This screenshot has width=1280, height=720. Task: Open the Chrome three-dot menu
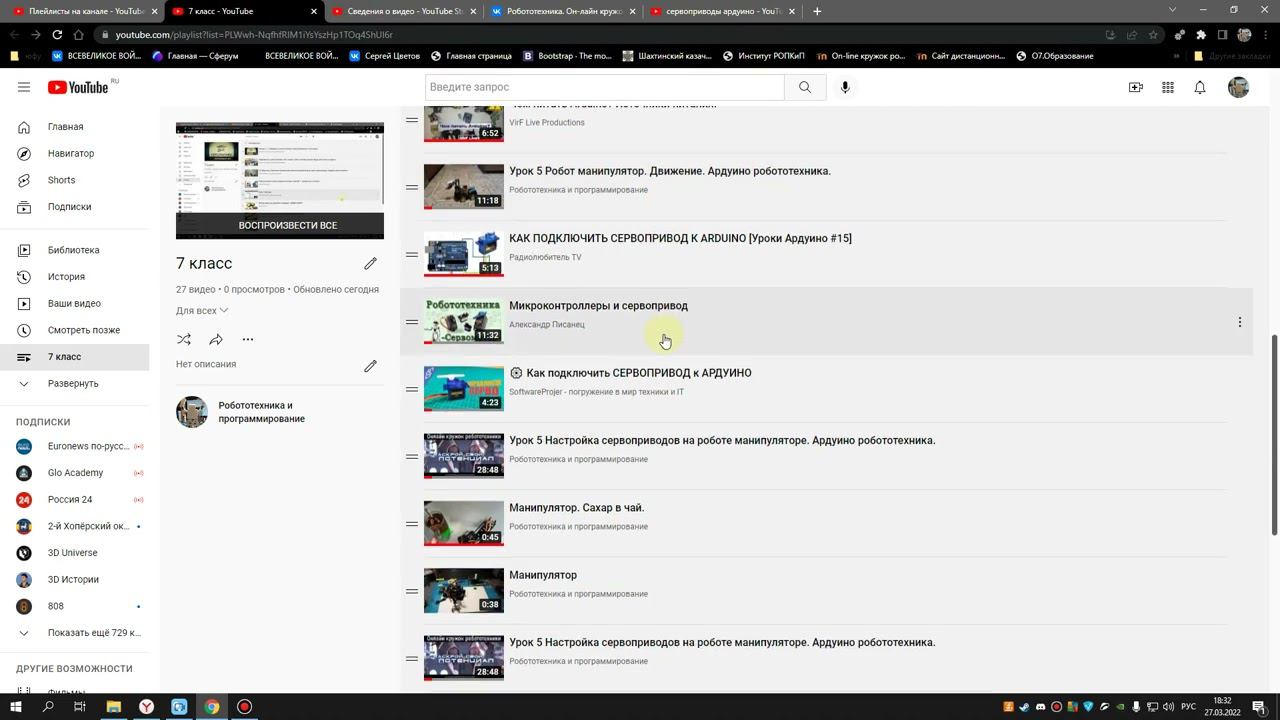[x=1265, y=35]
